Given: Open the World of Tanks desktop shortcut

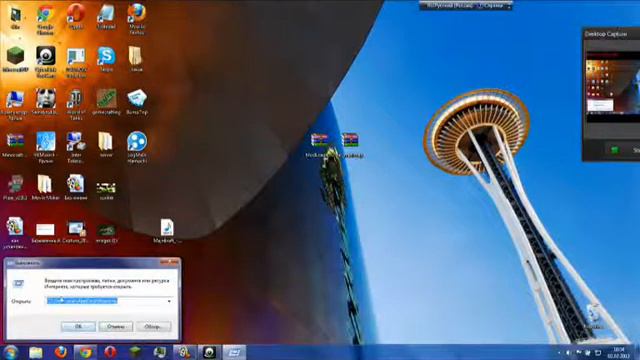Looking at the screenshot, I should pos(76,104).
